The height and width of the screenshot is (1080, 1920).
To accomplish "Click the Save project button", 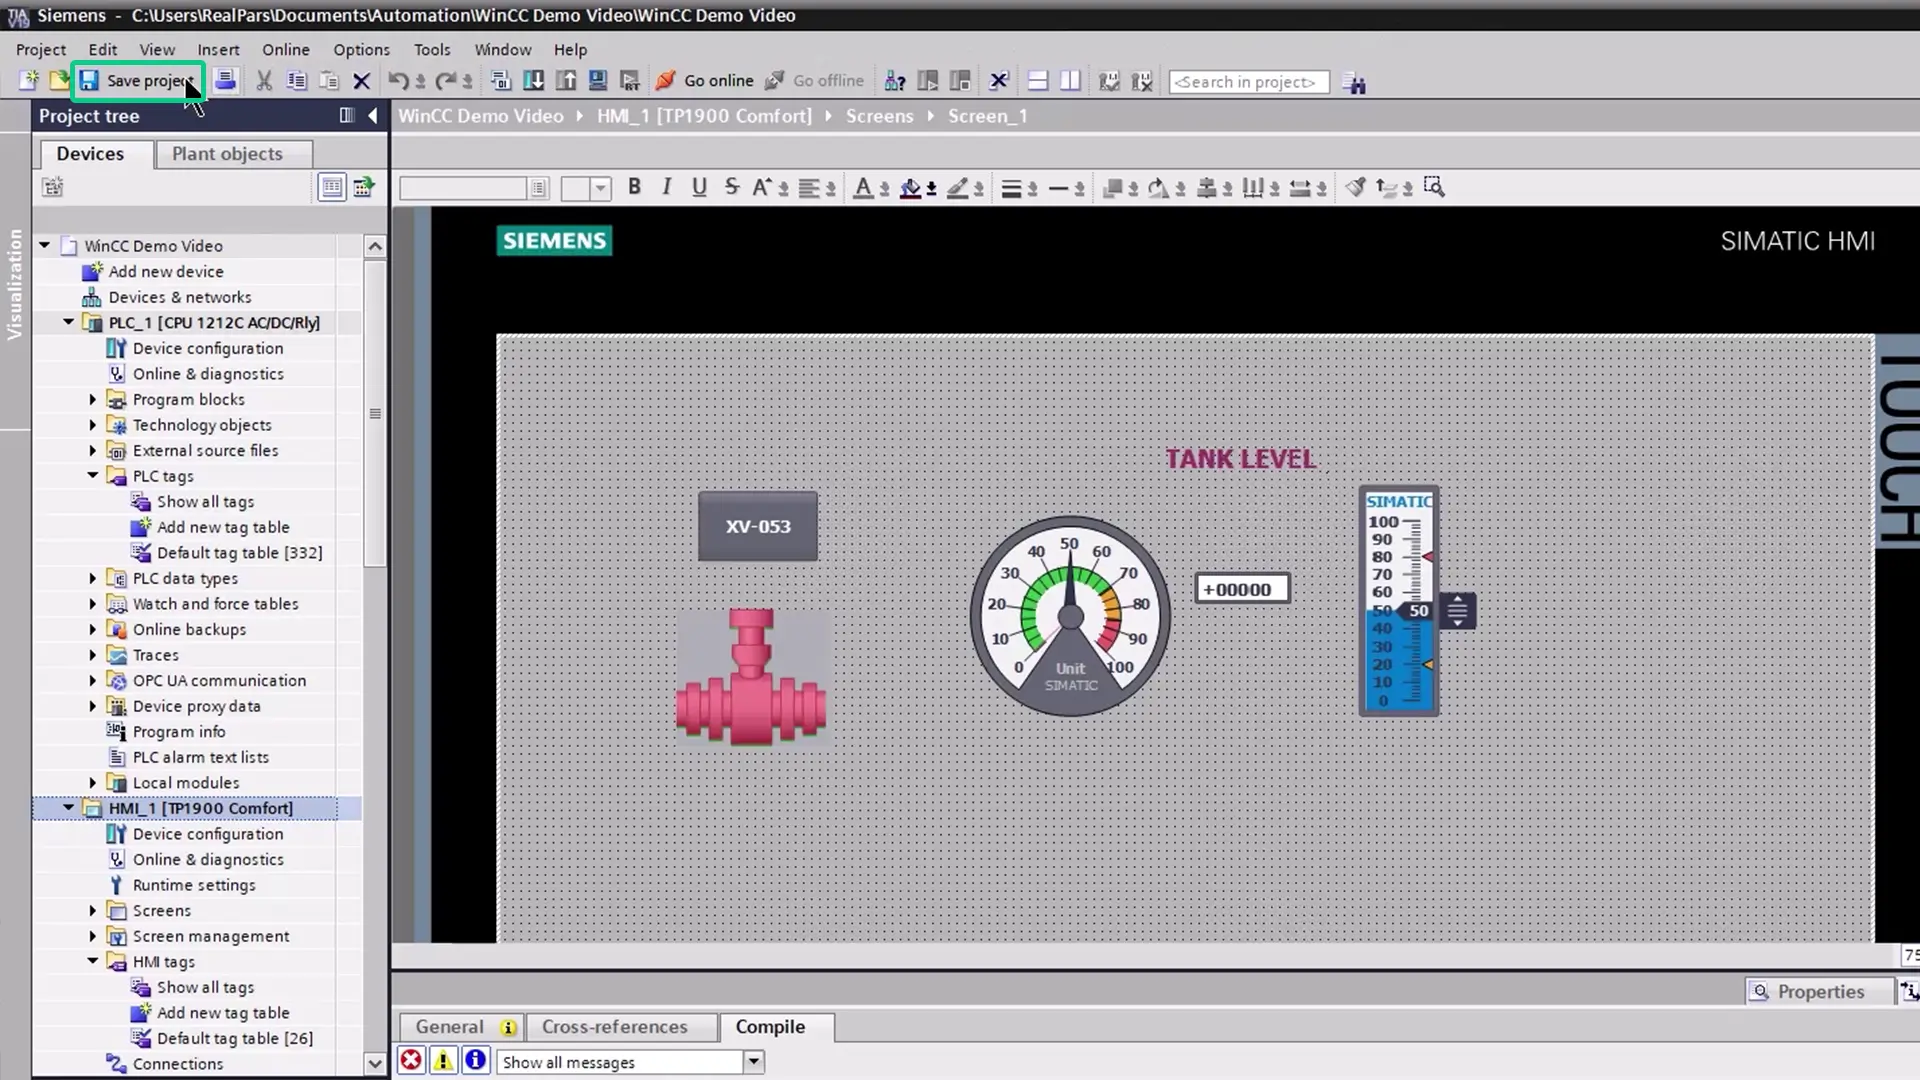I will click(x=138, y=81).
